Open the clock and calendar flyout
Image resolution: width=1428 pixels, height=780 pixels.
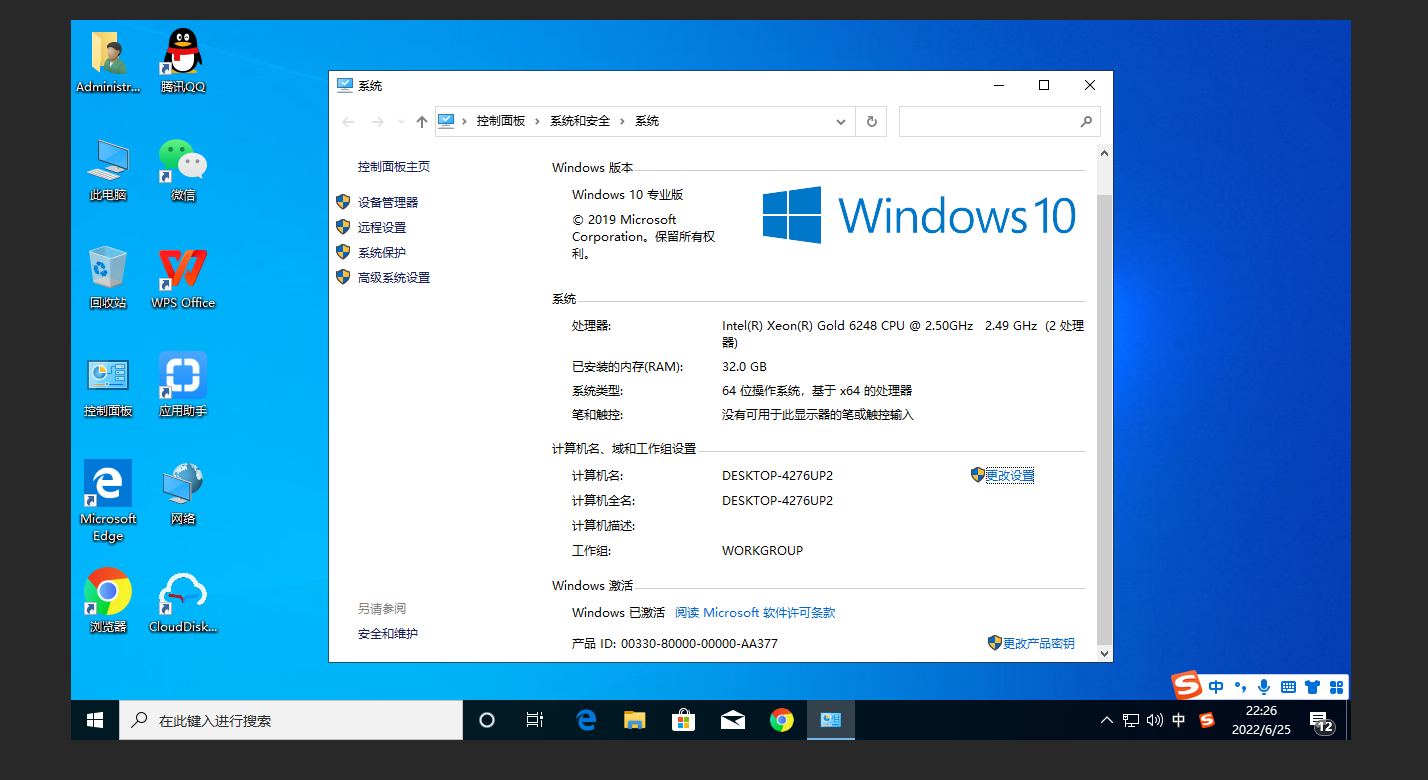coord(1261,720)
